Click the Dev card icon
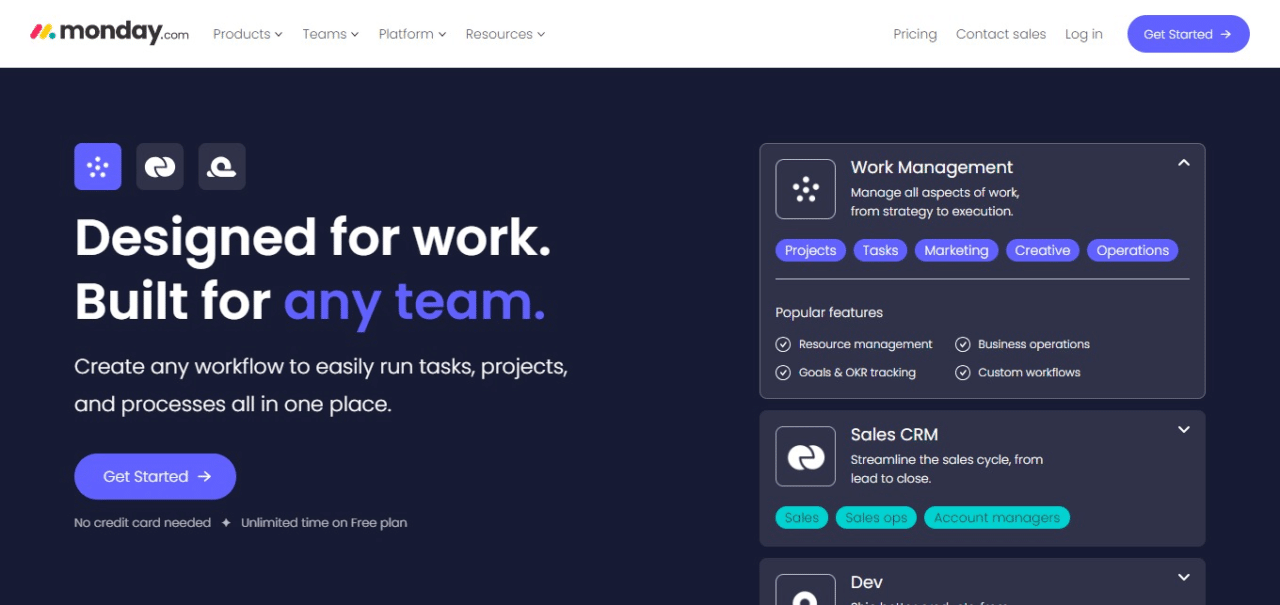 (x=806, y=590)
